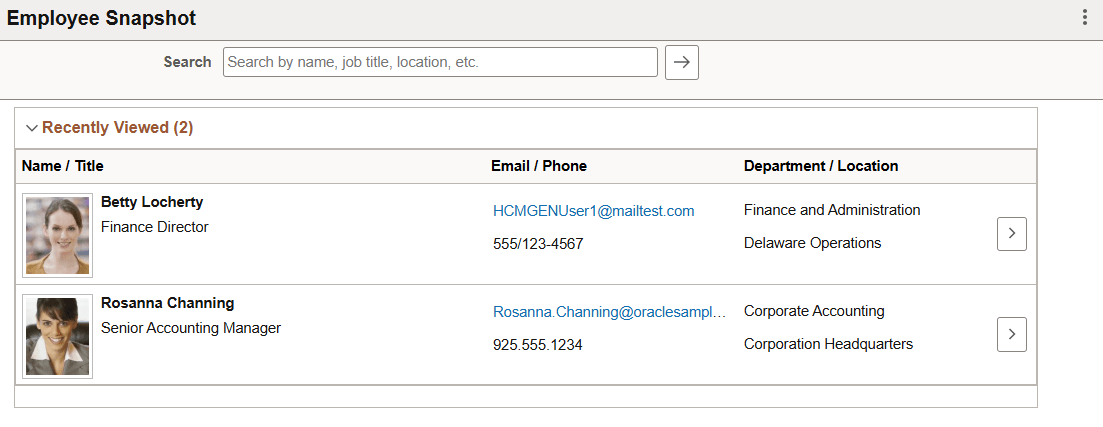Viewport: 1103px width, 427px height.
Task: Open Betty Locherty's details chevron
Action: 1011,233
